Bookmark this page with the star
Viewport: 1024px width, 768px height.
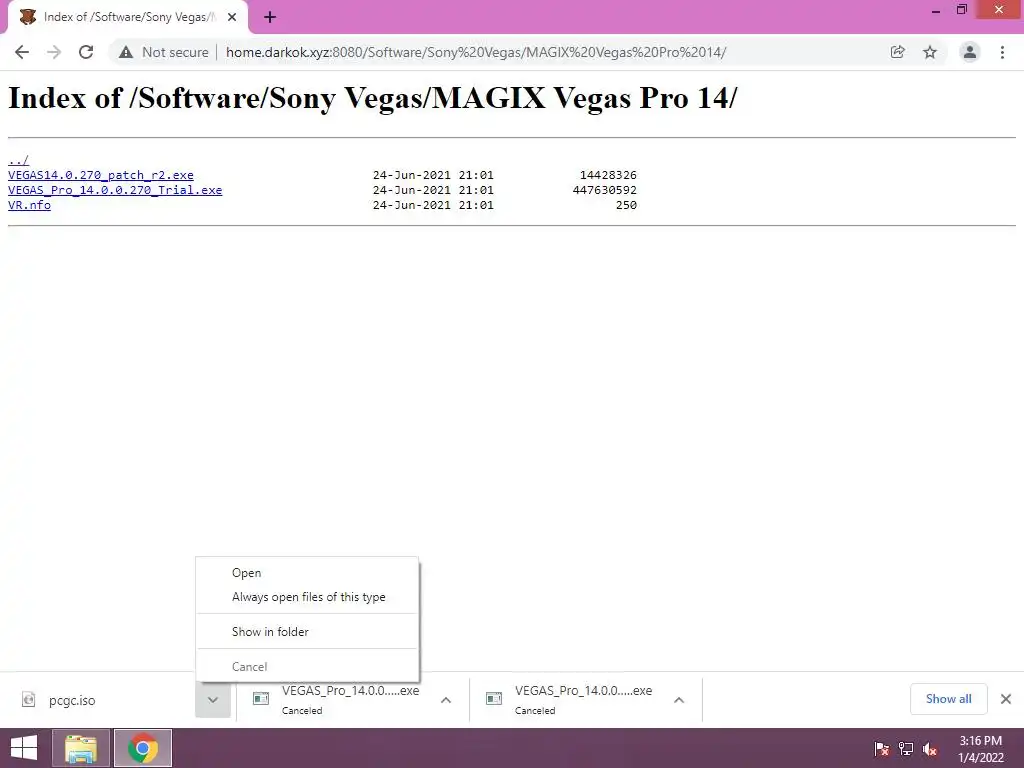coord(930,52)
